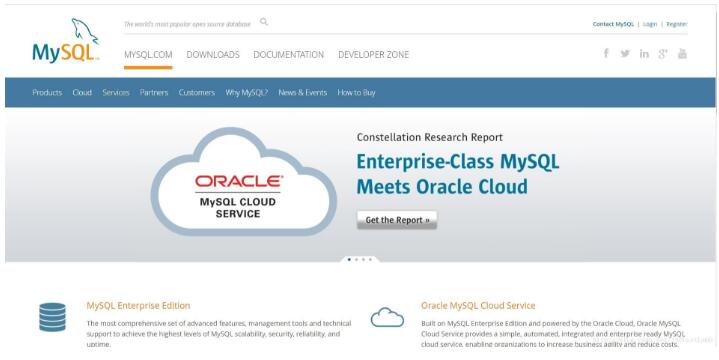The image size is (719, 360).
Task: Open the MySQL Facebook page icon
Action: pos(606,53)
